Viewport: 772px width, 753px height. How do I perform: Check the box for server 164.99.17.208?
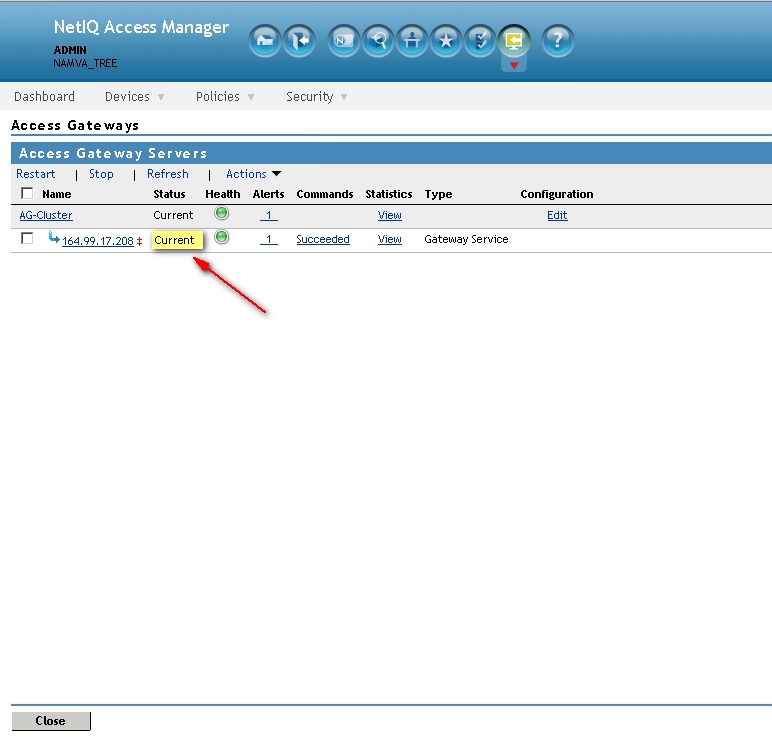point(27,238)
